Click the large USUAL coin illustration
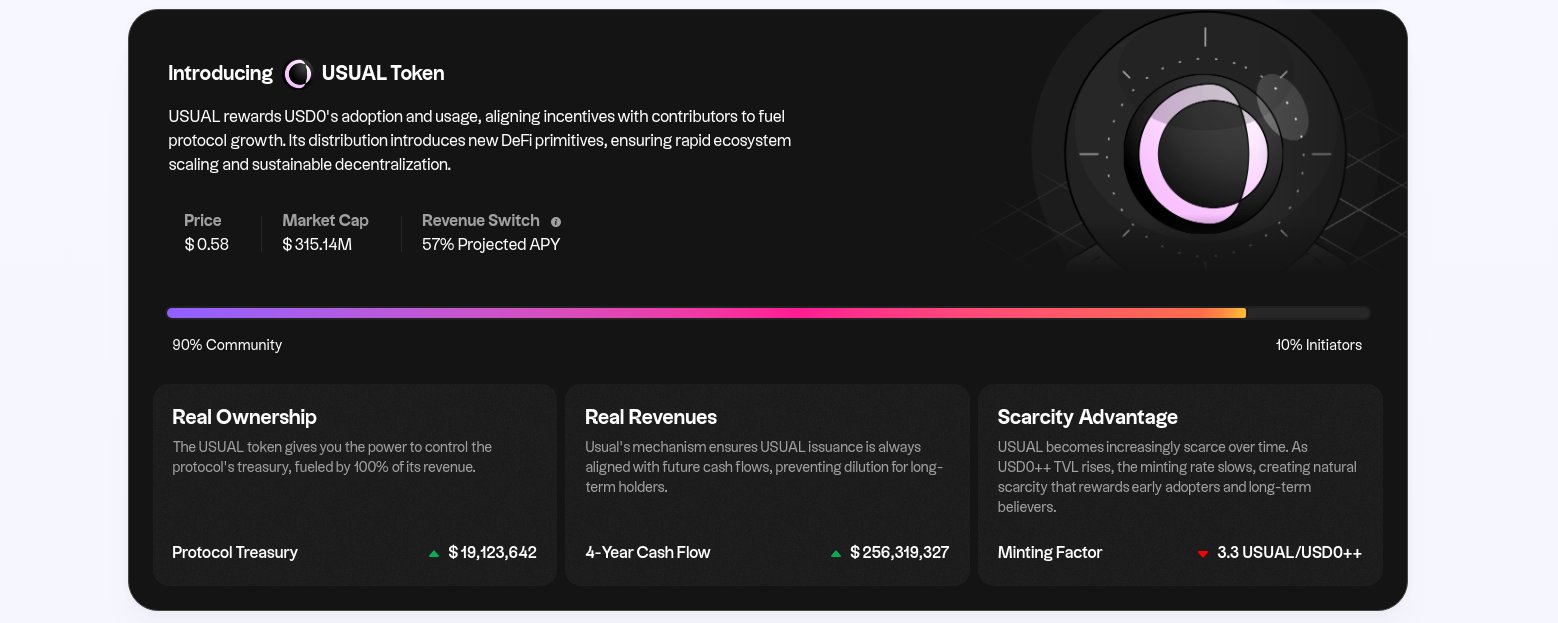 1205,153
